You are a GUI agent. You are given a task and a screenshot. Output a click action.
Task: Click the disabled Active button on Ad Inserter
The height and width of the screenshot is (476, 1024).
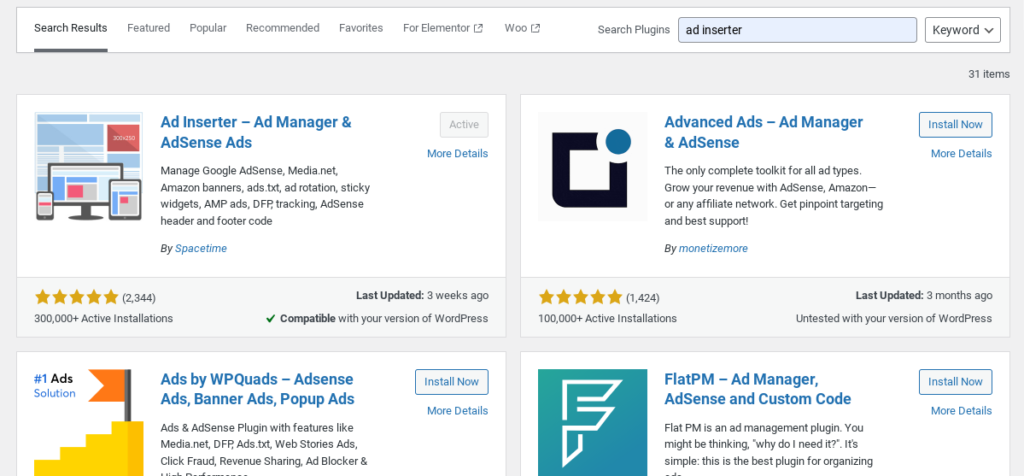(x=464, y=125)
